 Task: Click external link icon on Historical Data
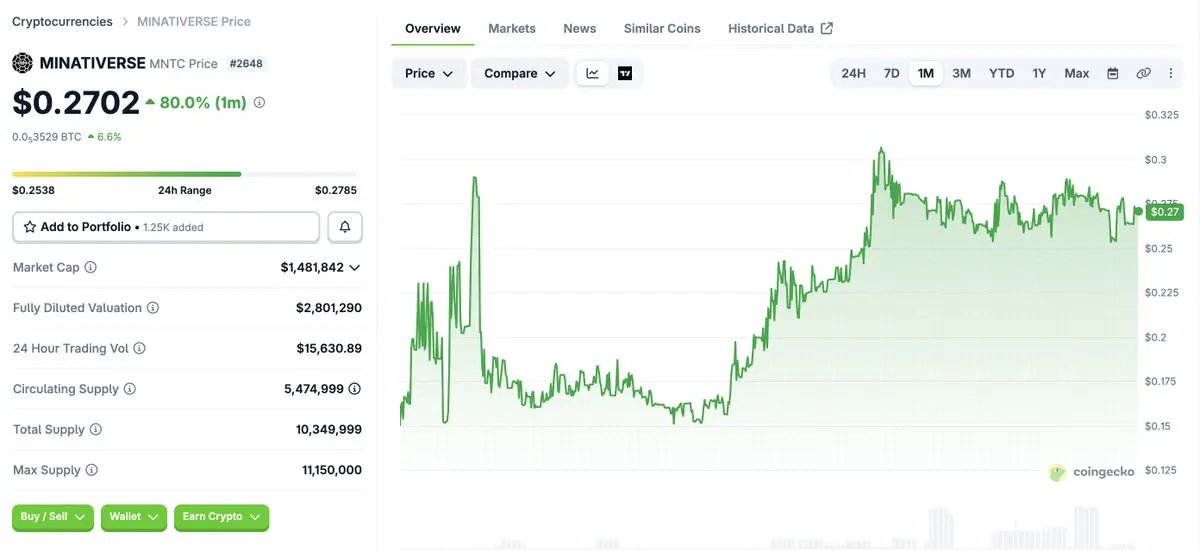point(827,28)
